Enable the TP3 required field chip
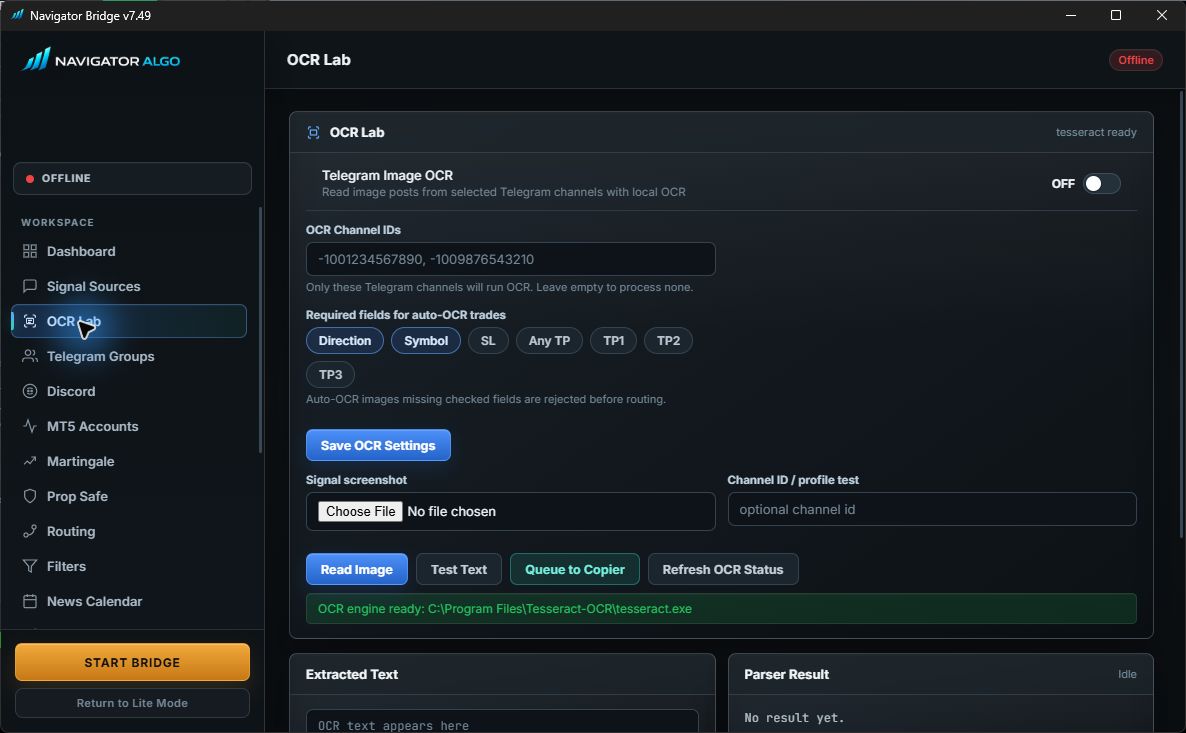The width and height of the screenshot is (1186, 733). point(331,374)
